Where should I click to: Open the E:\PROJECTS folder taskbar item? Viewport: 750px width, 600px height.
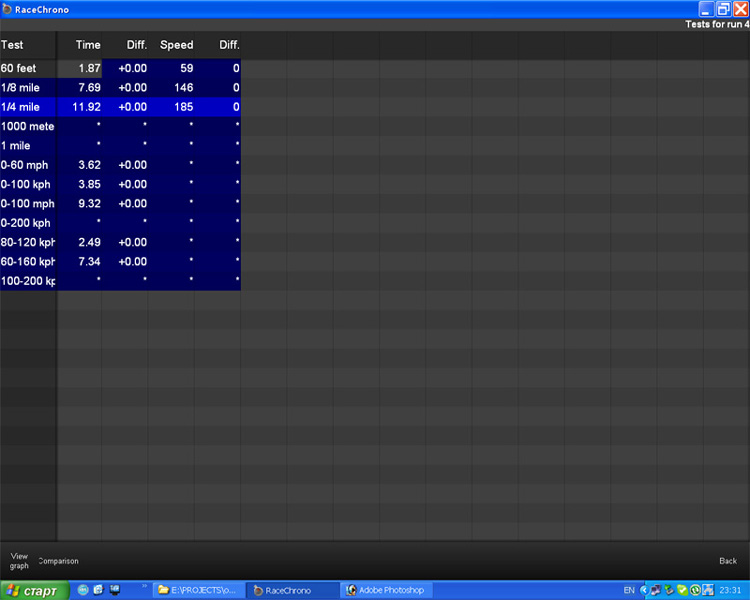tap(197, 590)
